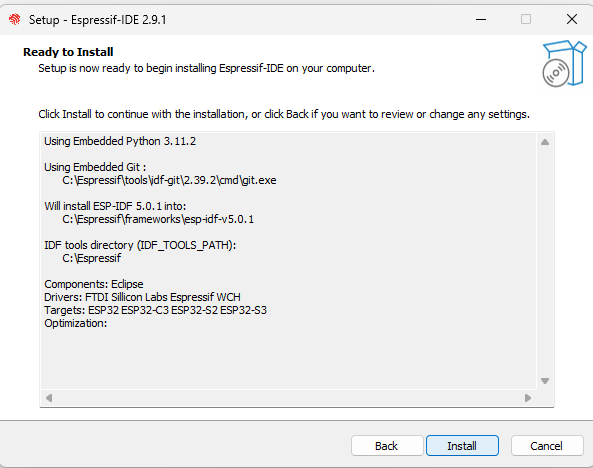The height and width of the screenshot is (468, 593).
Task: Click the red Espressif logo icon
Action: point(15,19)
